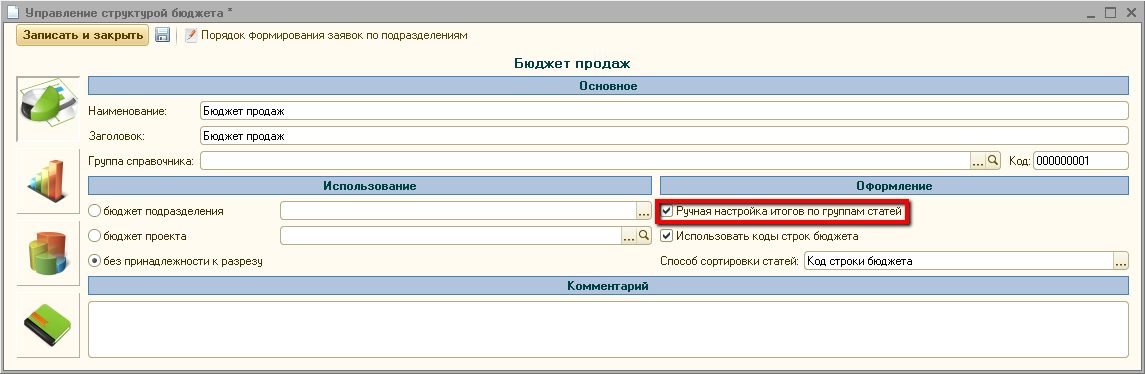1145x374 pixels.
Task: Click document icon in window title bar
Action: 12,12
